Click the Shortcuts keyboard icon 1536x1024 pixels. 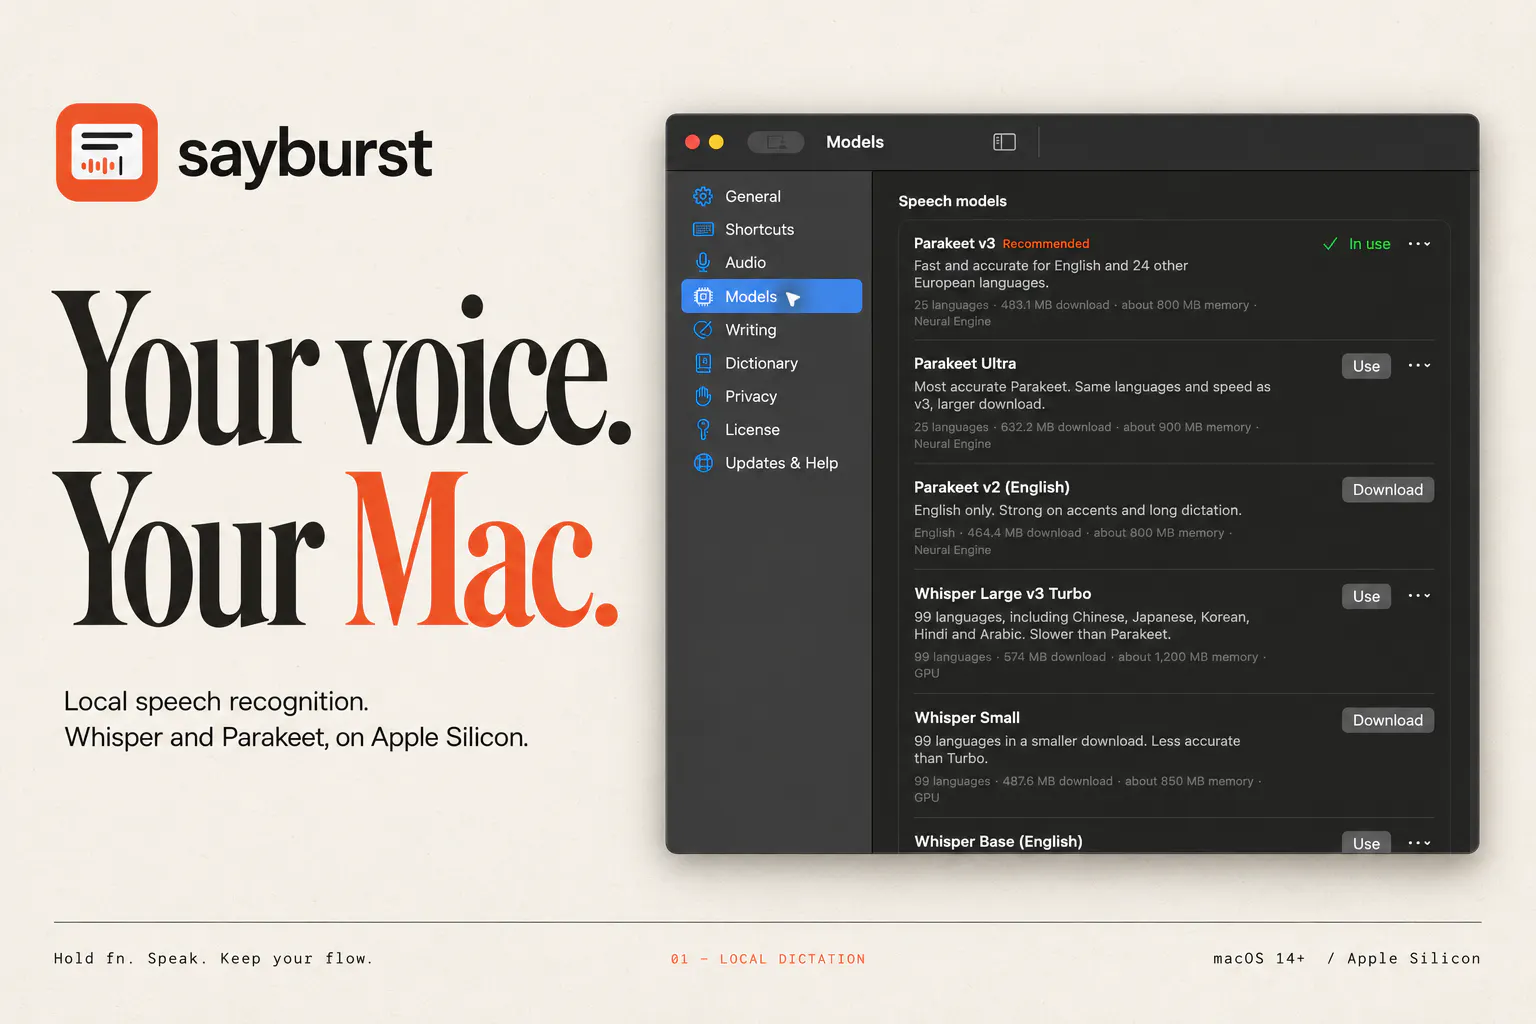703,229
